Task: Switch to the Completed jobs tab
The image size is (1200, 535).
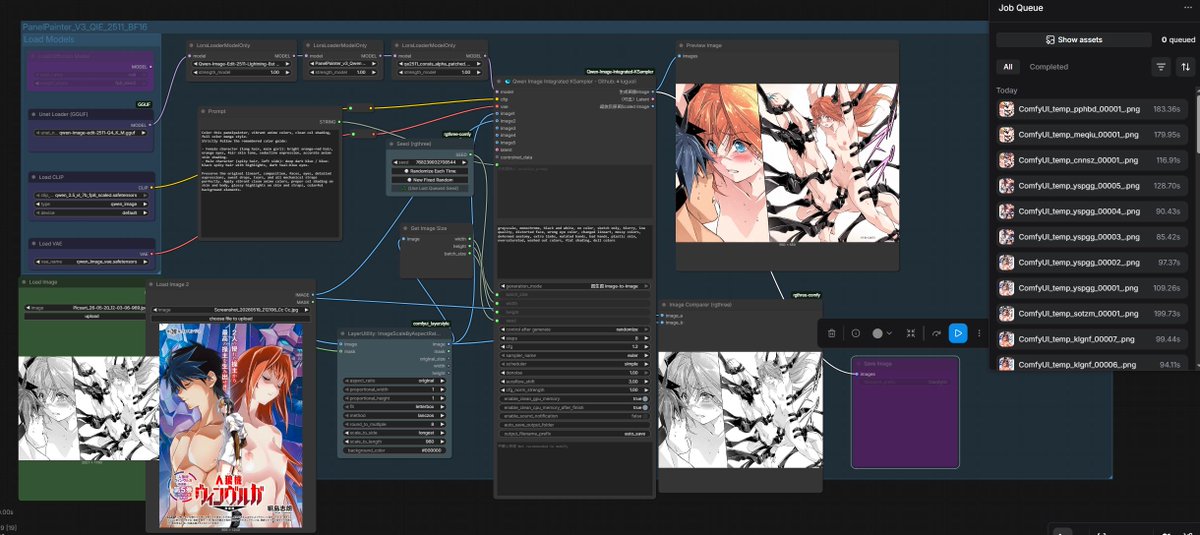Action: click(1049, 67)
